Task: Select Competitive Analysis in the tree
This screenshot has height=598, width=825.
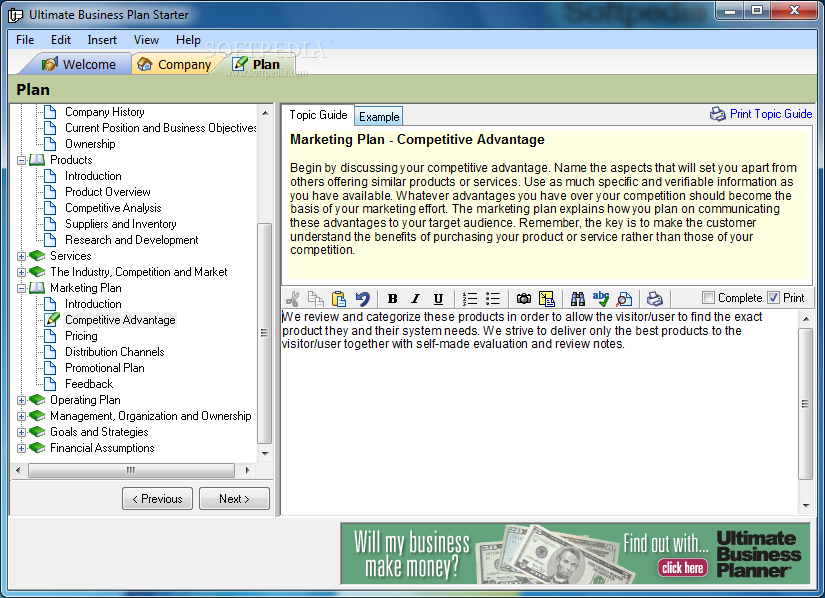Action: 113,208
